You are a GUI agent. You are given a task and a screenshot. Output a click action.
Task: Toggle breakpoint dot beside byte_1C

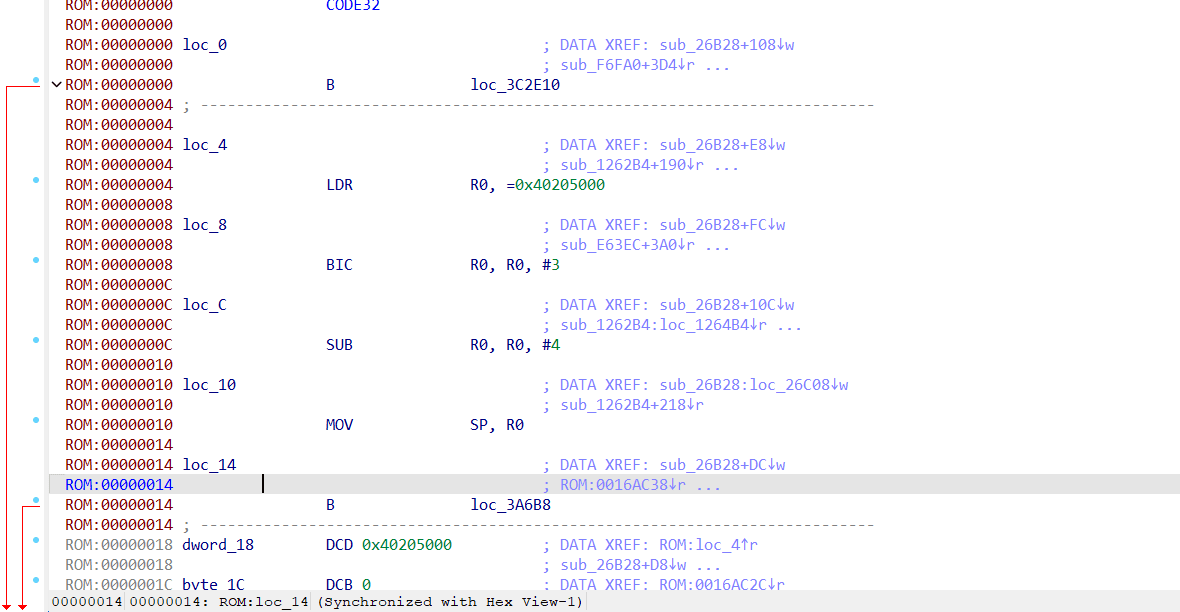[35, 580]
